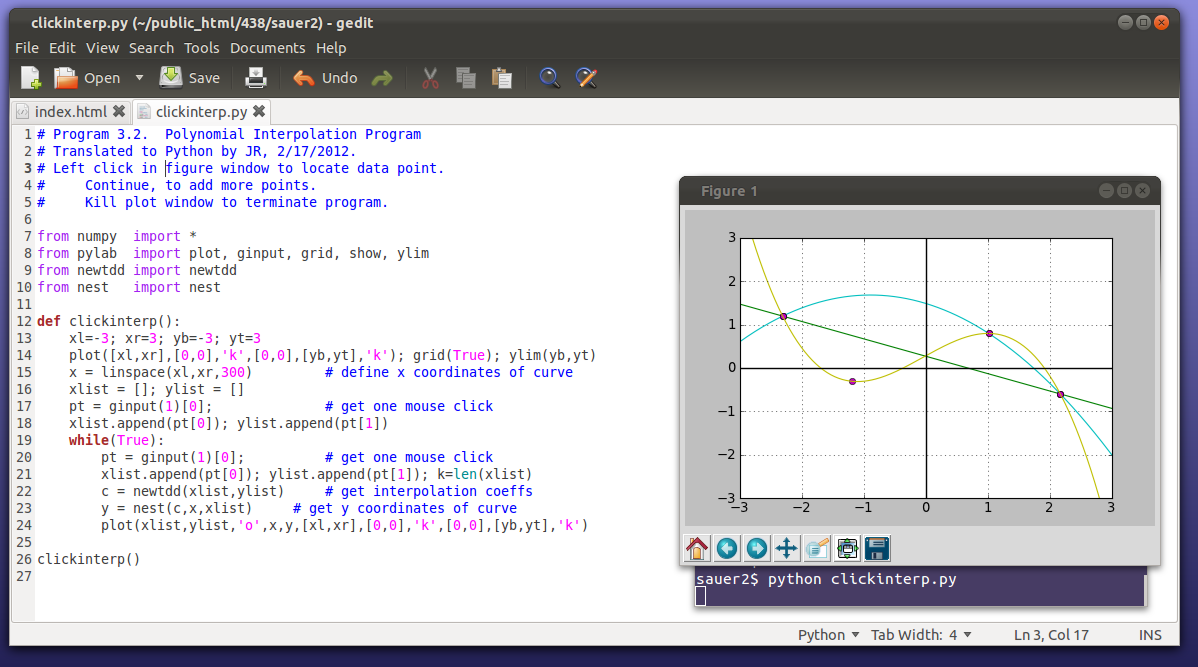Viewport: 1198px width, 667px height.
Task: Select the Zoom to rectangle tool
Action: 817,548
